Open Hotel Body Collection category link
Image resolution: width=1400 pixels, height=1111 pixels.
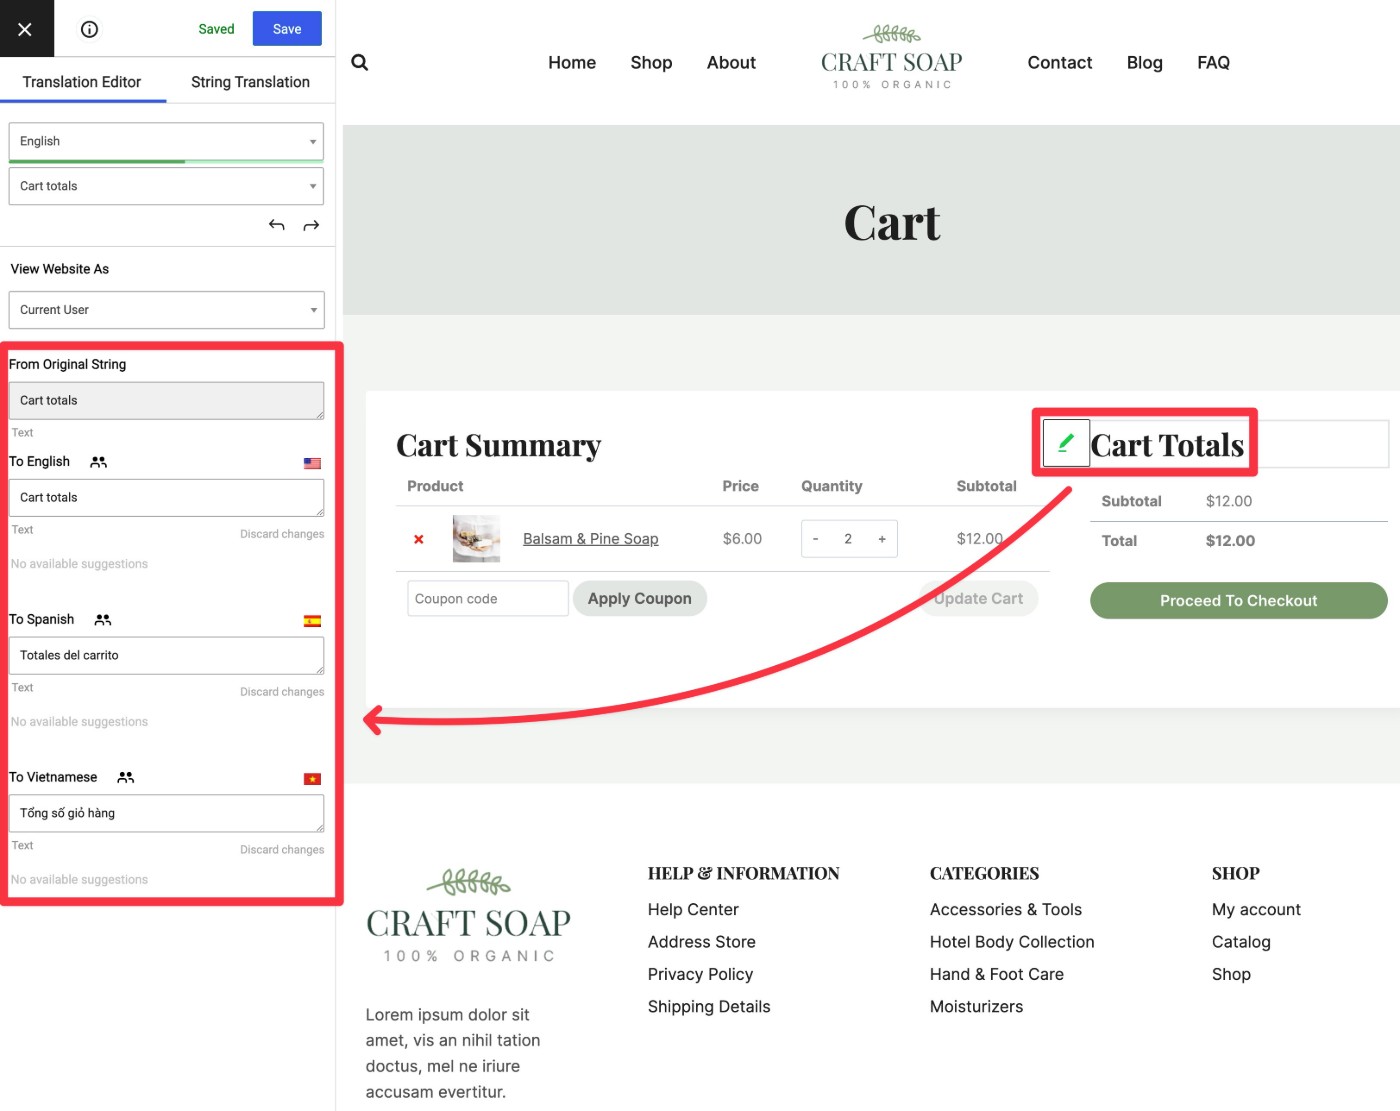pyautogui.click(x=1012, y=942)
